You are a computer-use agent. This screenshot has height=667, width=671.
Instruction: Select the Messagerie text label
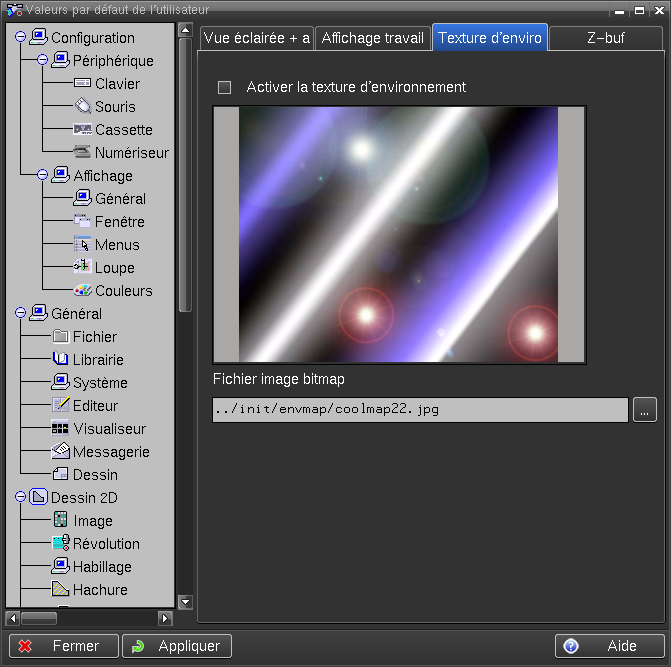pos(111,451)
